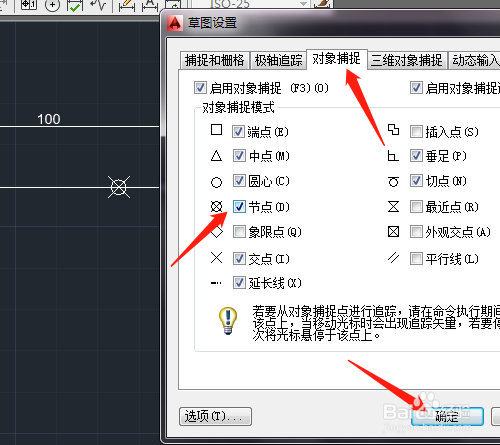
Task: Uncheck the 延长线(X) snap mode
Action: click(239, 283)
